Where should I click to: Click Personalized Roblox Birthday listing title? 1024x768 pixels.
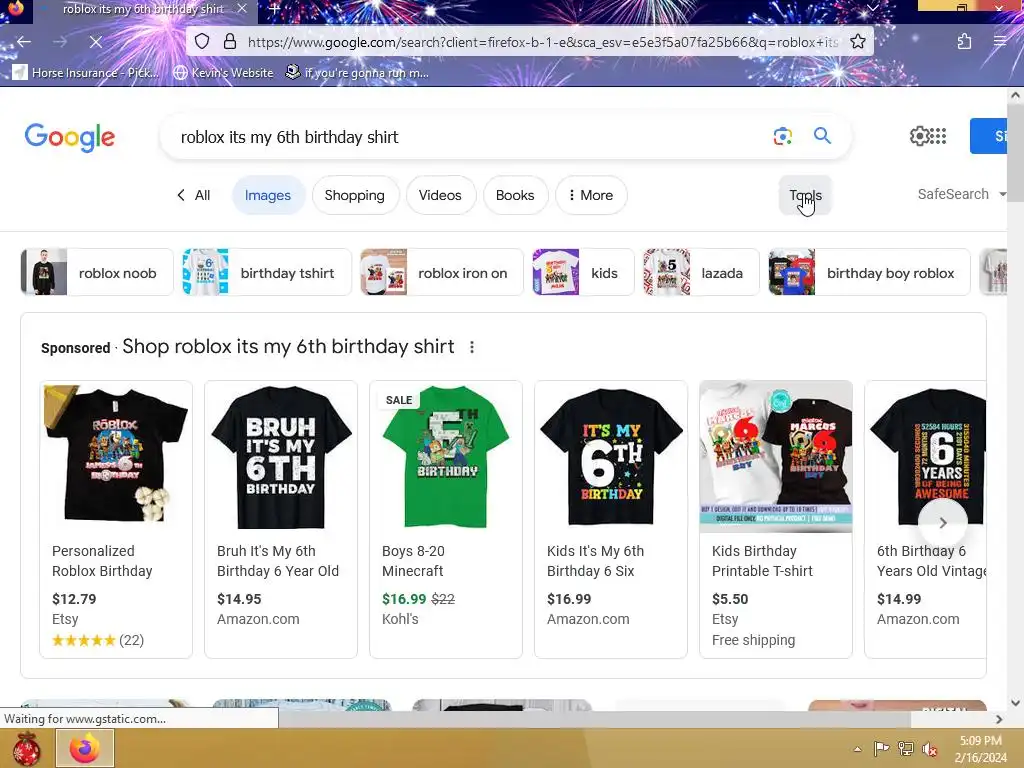point(102,561)
